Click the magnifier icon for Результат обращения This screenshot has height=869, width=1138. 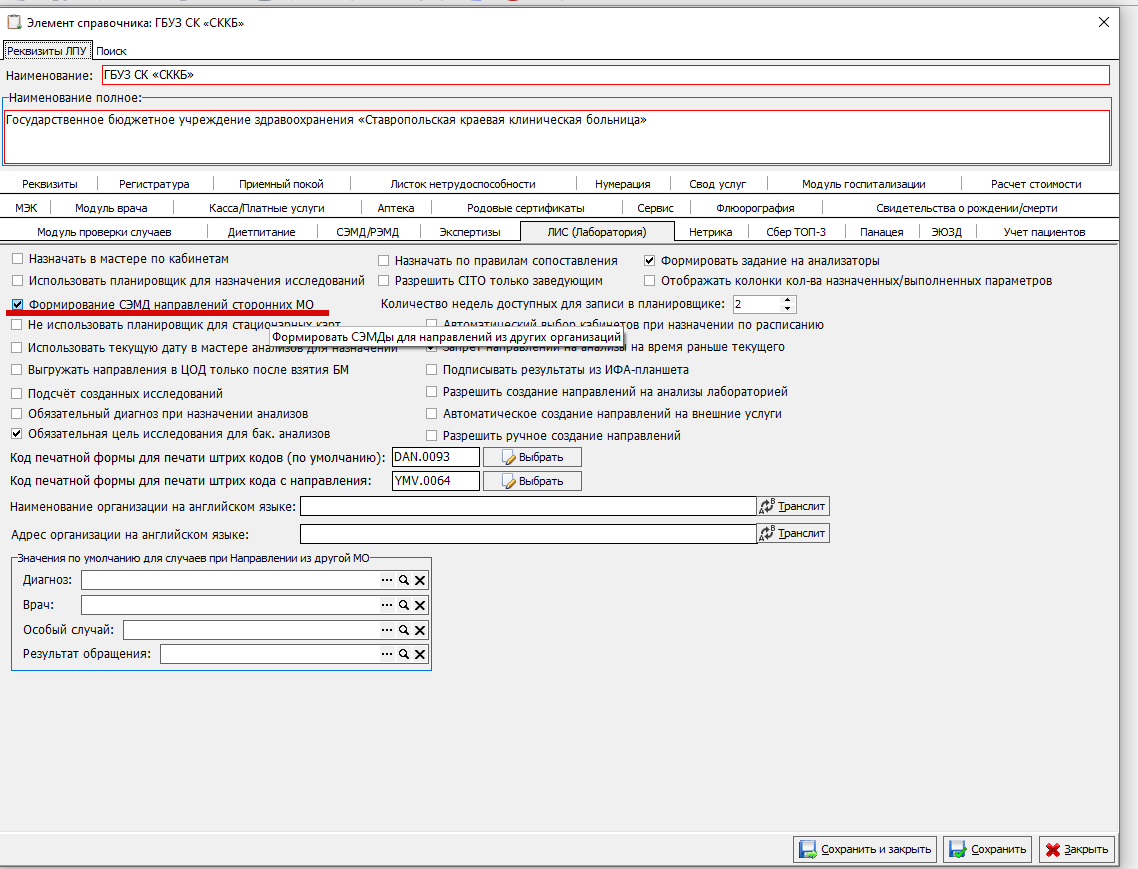click(404, 654)
